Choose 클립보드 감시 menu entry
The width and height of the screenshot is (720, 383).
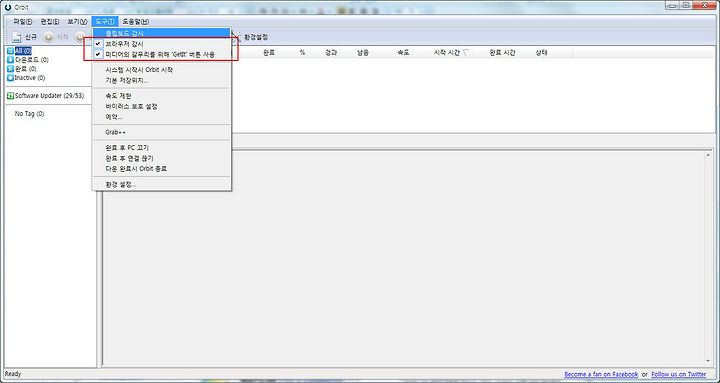tap(162, 34)
